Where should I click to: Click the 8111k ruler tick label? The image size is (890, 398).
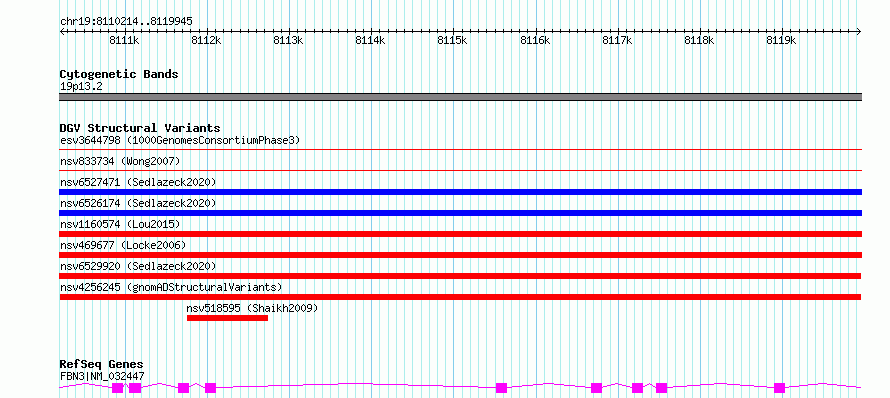[x=124, y=40]
